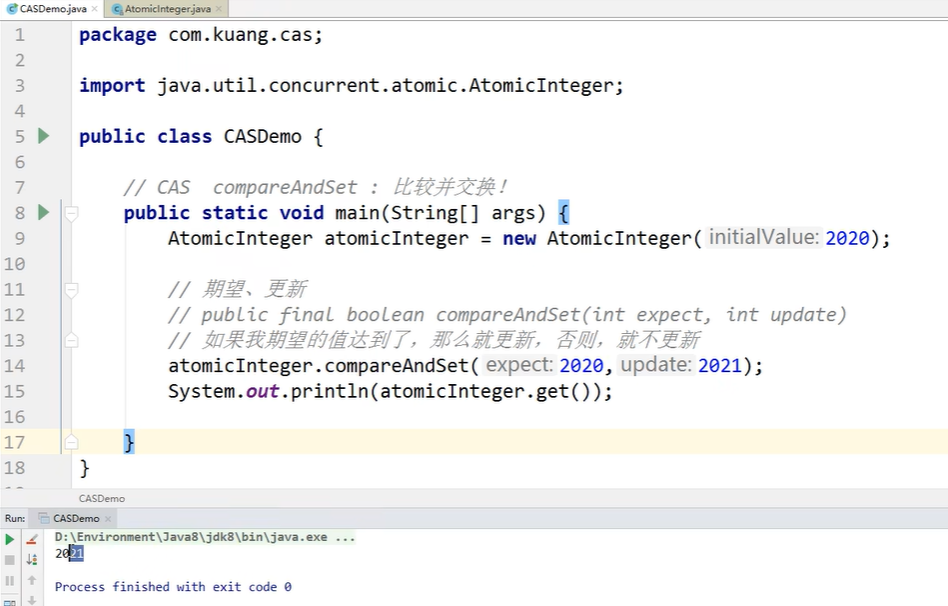Click the highlighted opening brace on line 8
Viewport: 948px width, 606px height.
tap(563, 213)
